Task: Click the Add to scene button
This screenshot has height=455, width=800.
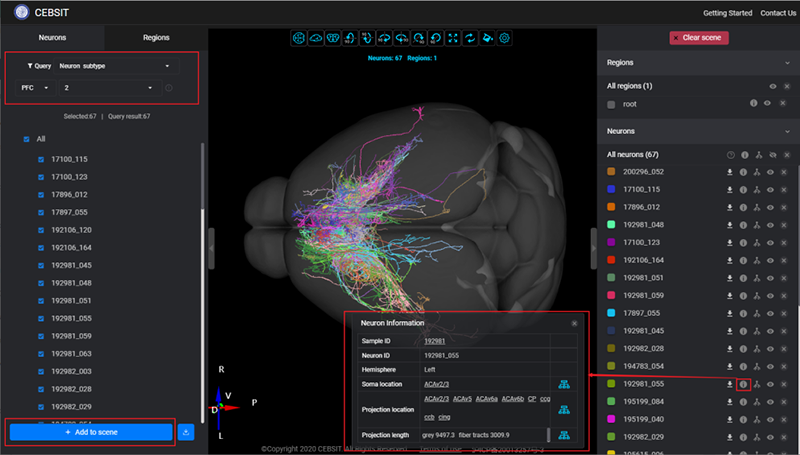Action: 91,433
